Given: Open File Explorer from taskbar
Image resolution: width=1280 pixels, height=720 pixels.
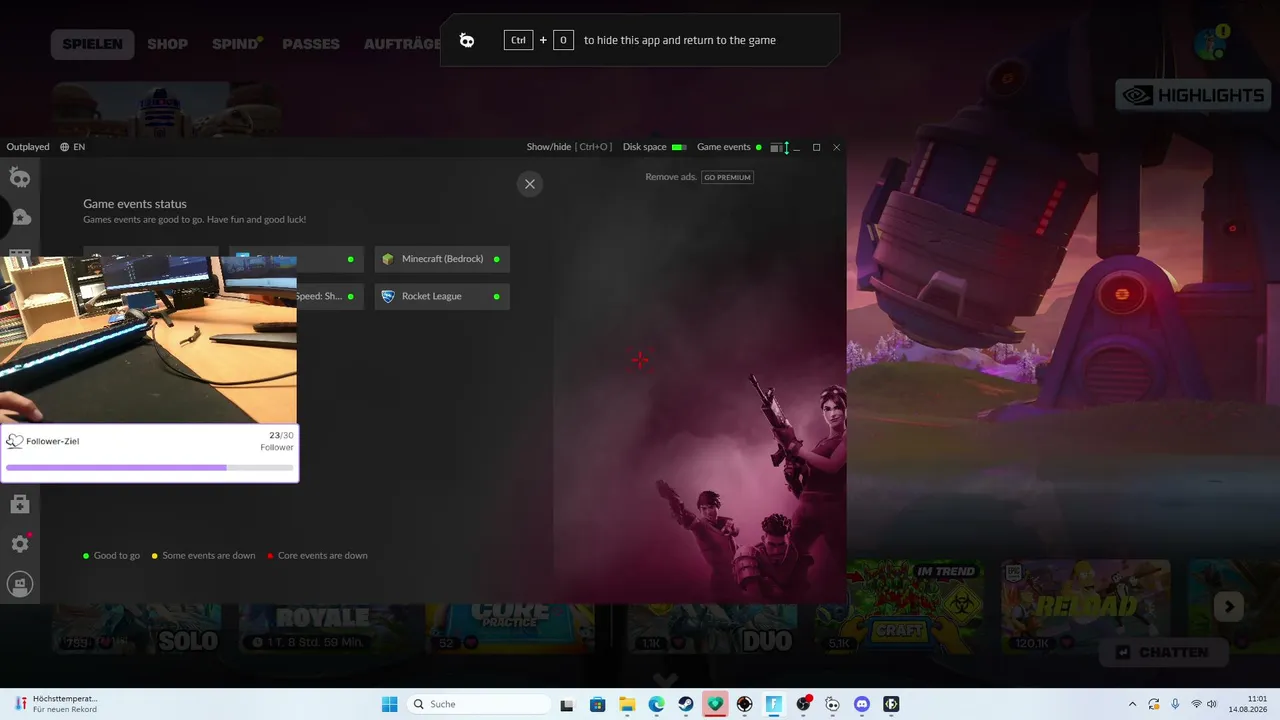Looking at the screenshot, I should [627, 704].
